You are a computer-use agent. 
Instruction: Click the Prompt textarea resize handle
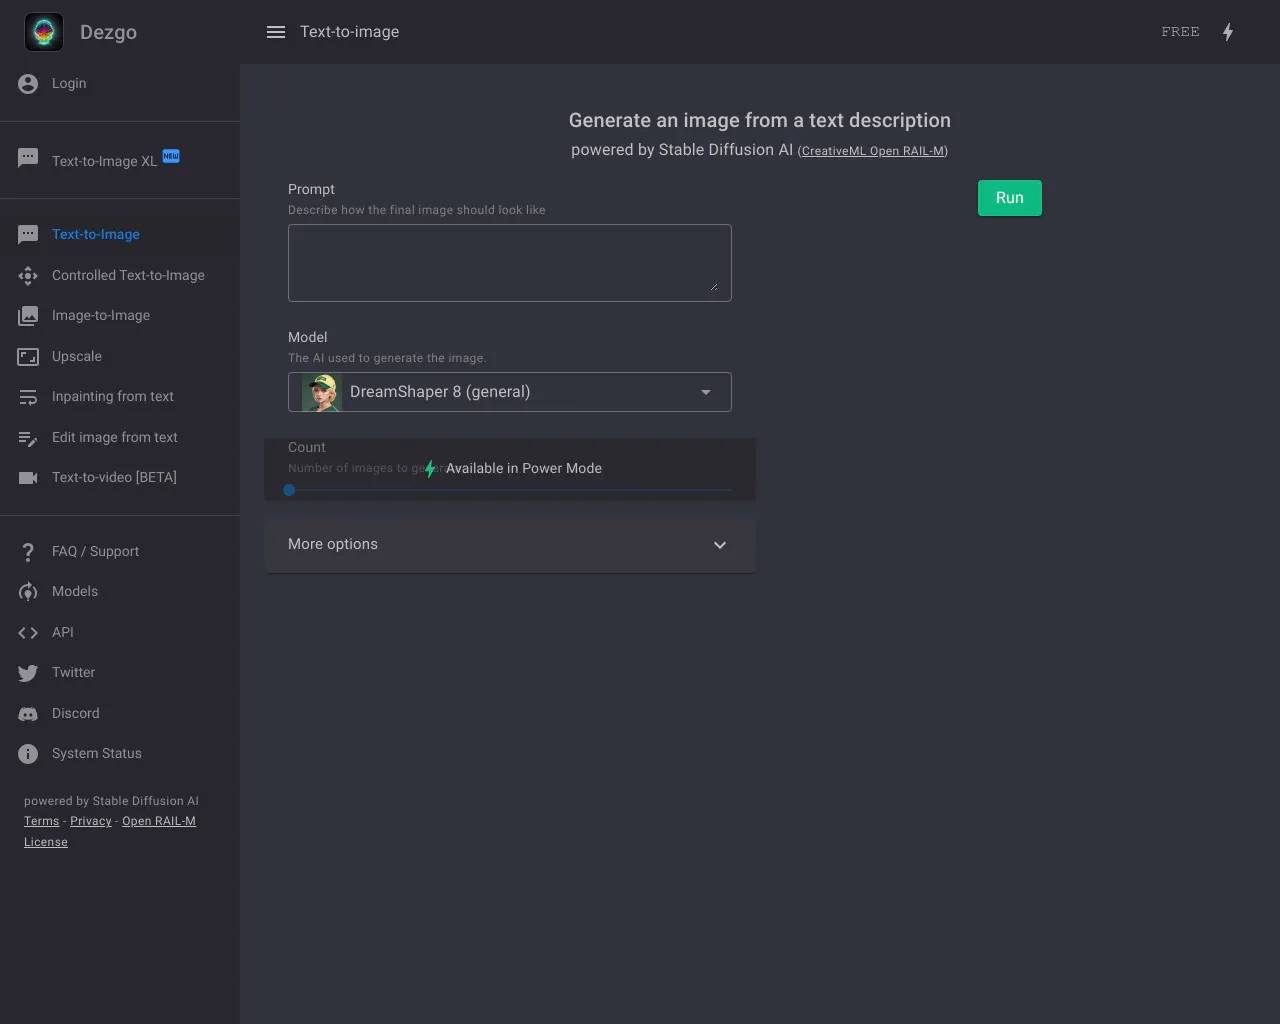coord(714,287)
